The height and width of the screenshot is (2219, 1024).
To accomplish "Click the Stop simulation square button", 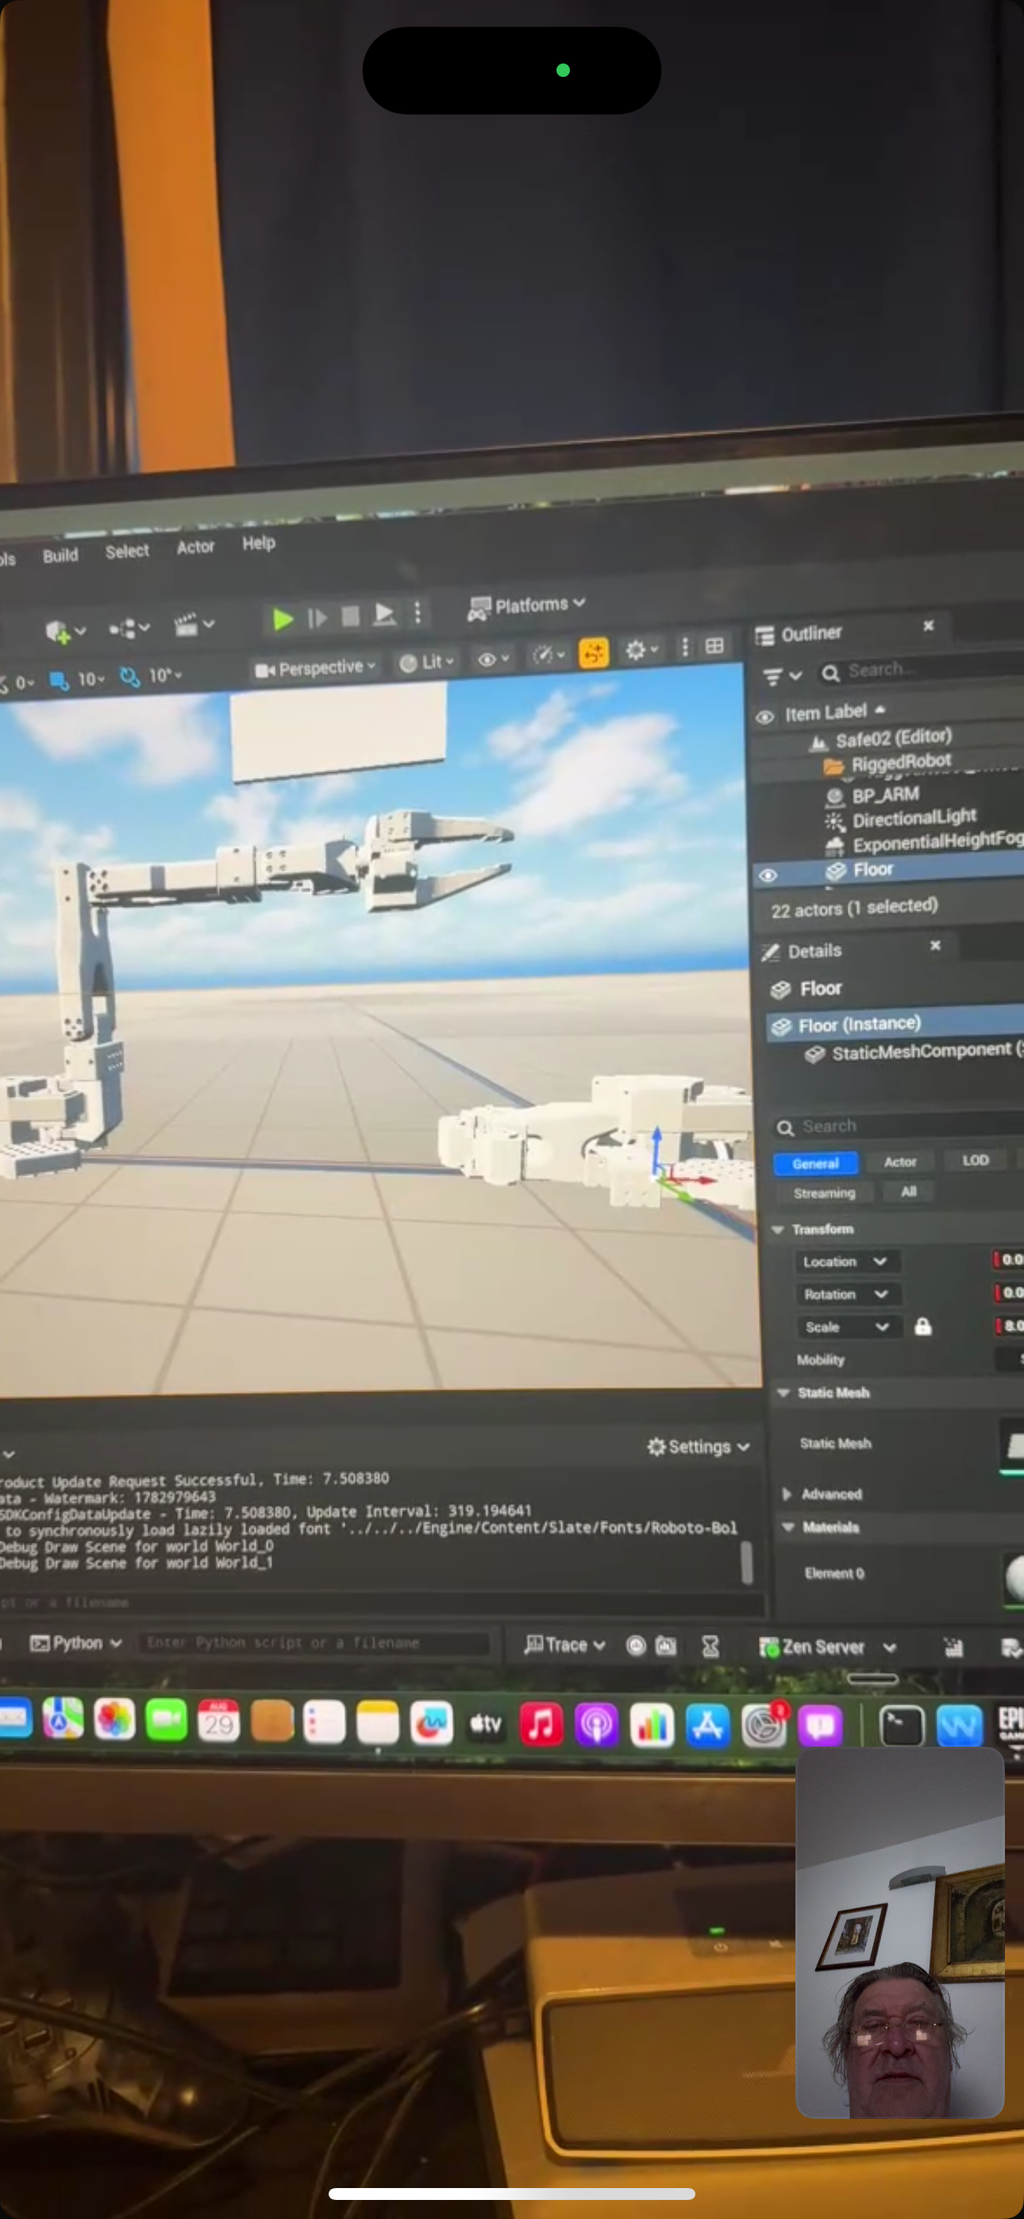I will pyautogui.click(x=350, y=616).
